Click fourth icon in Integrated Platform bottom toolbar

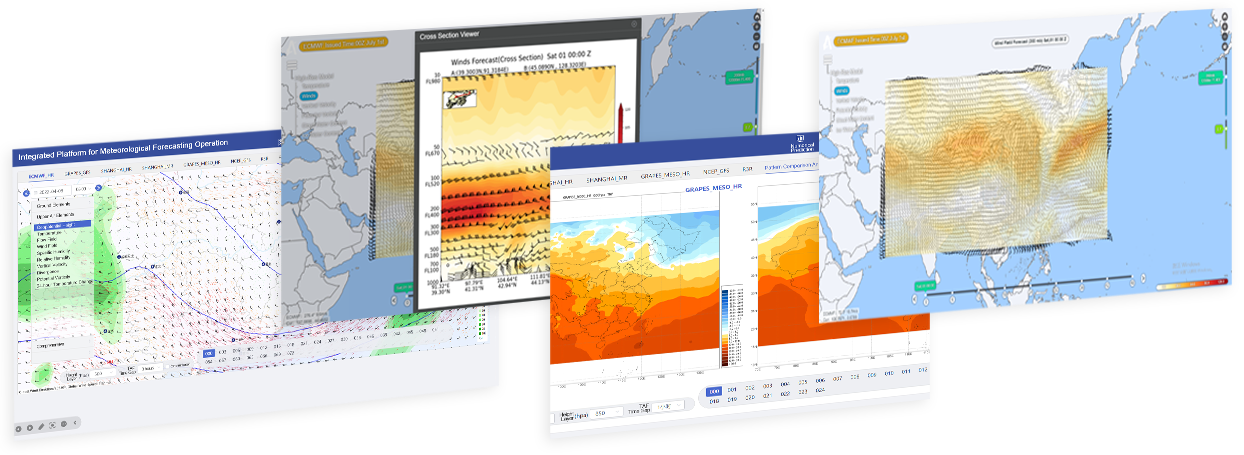[52, 425]
